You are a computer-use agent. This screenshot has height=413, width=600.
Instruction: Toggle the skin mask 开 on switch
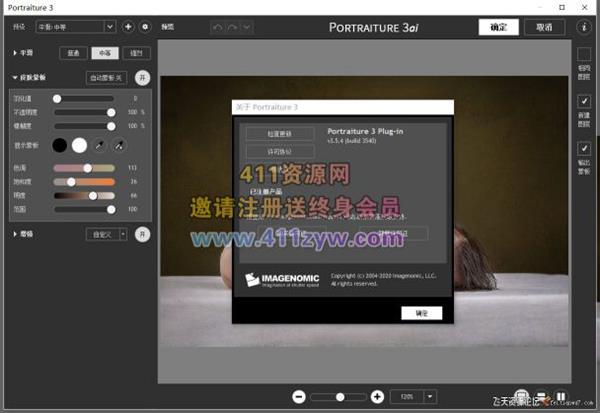[x=142, y=78]
